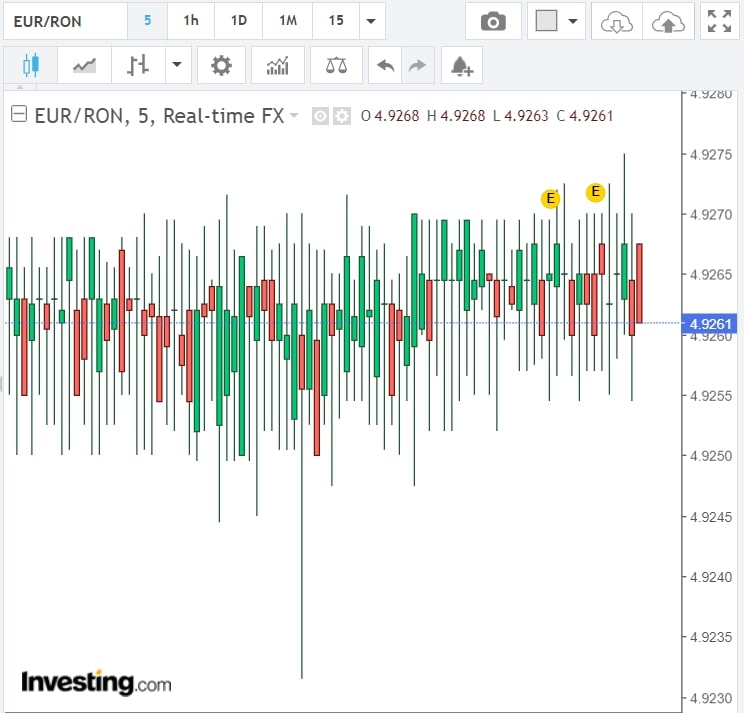Undo the last chart action
Screen dimensions: 744x713
[x=385, y=66]
